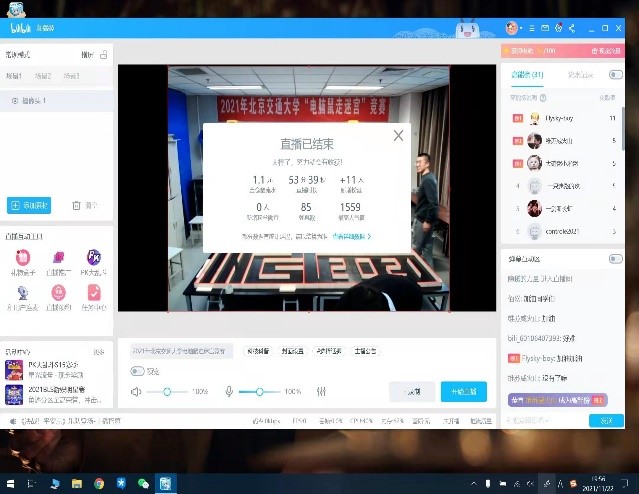Select viewer Flysky-boy in the ranking list
639x494 pixels.
click(x=564, y=118)
